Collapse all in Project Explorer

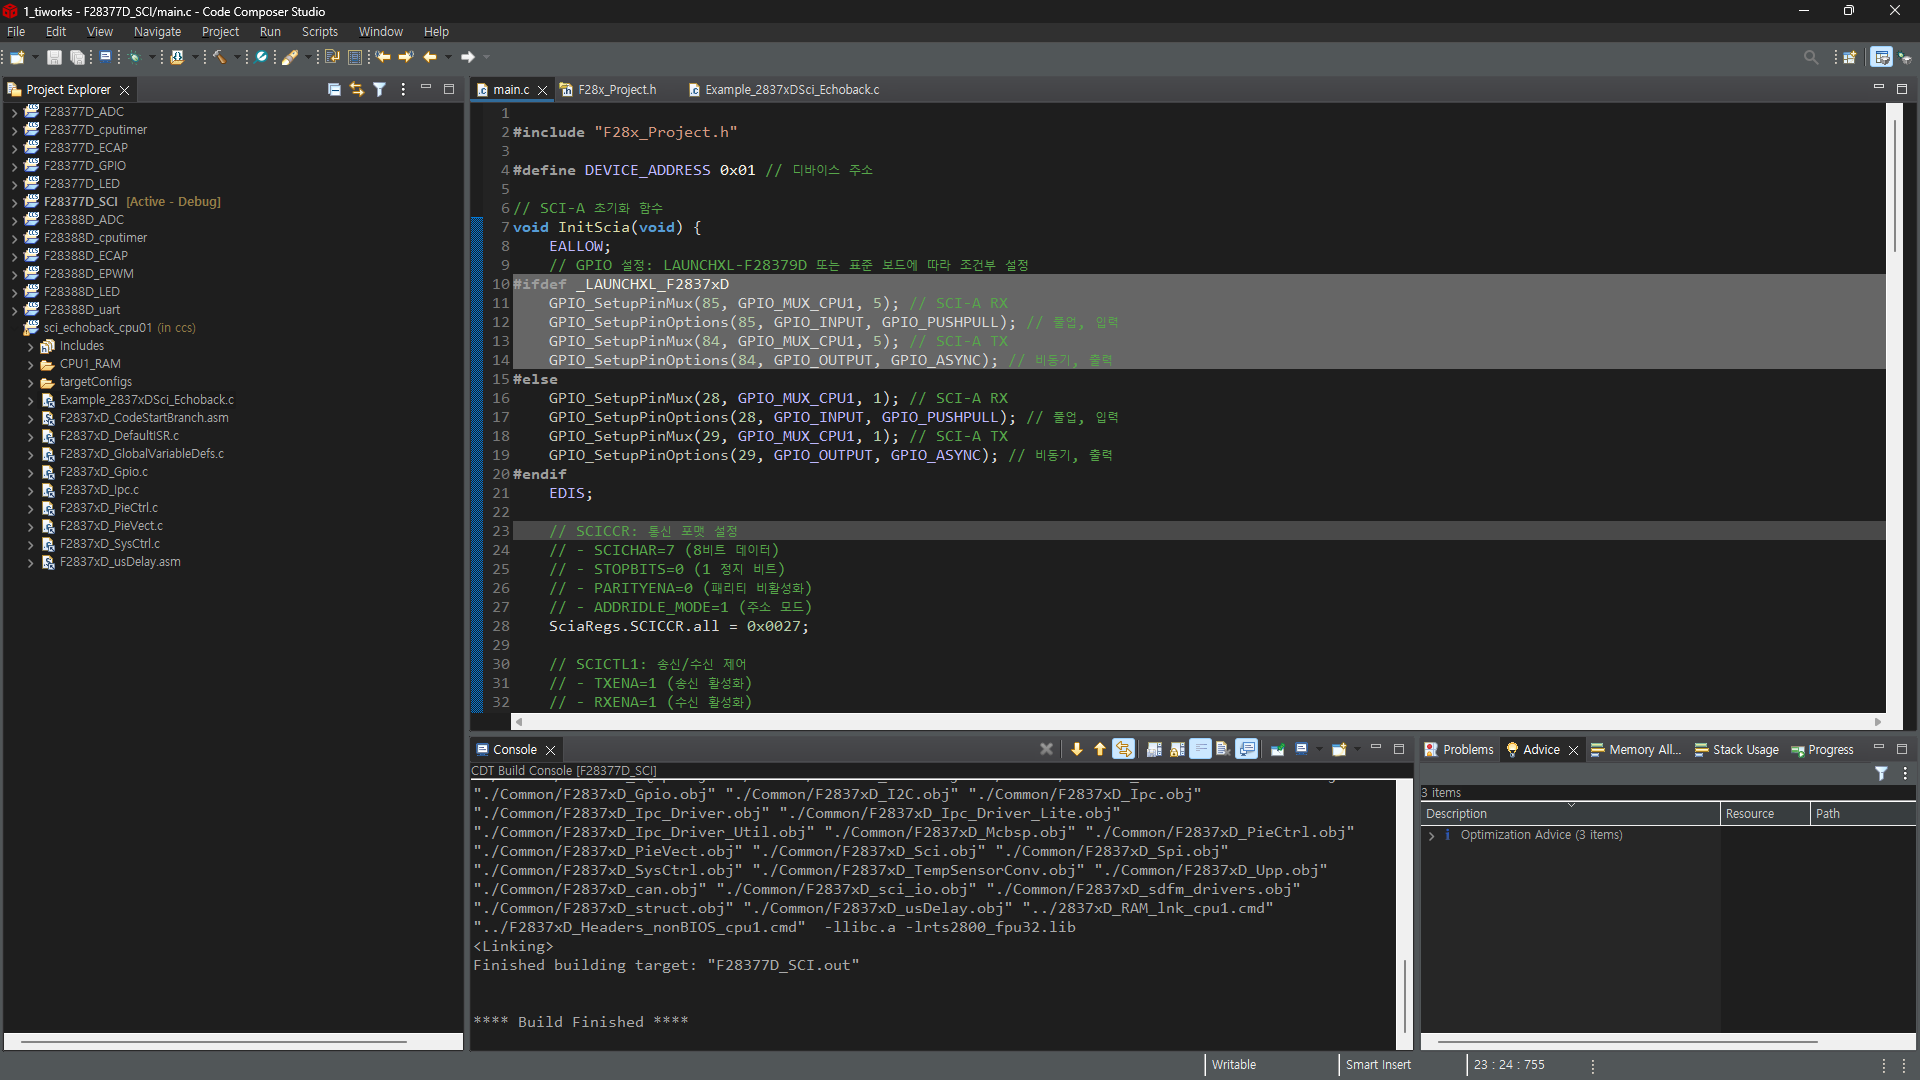[334, 89]
